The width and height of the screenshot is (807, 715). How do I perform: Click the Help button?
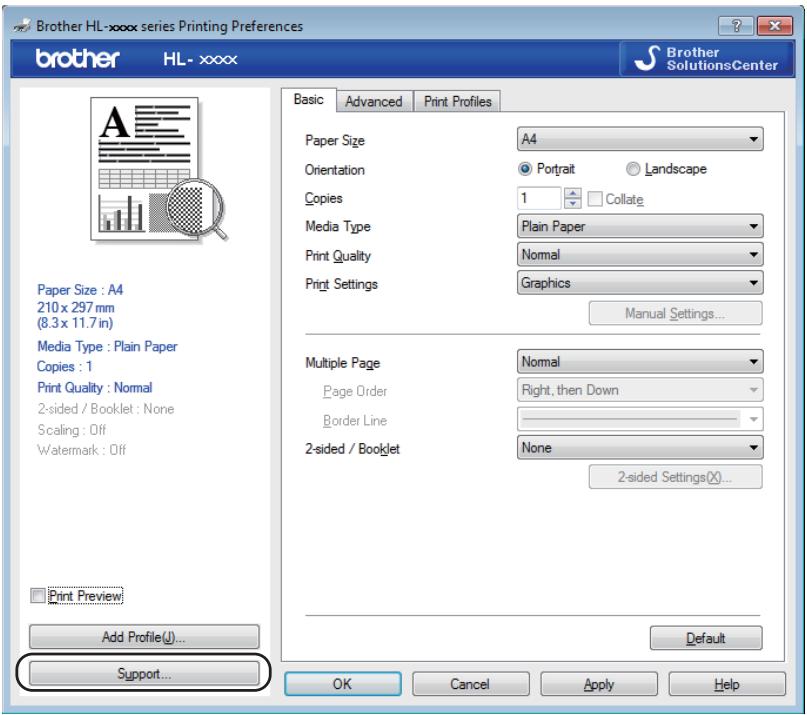point(727,684)
